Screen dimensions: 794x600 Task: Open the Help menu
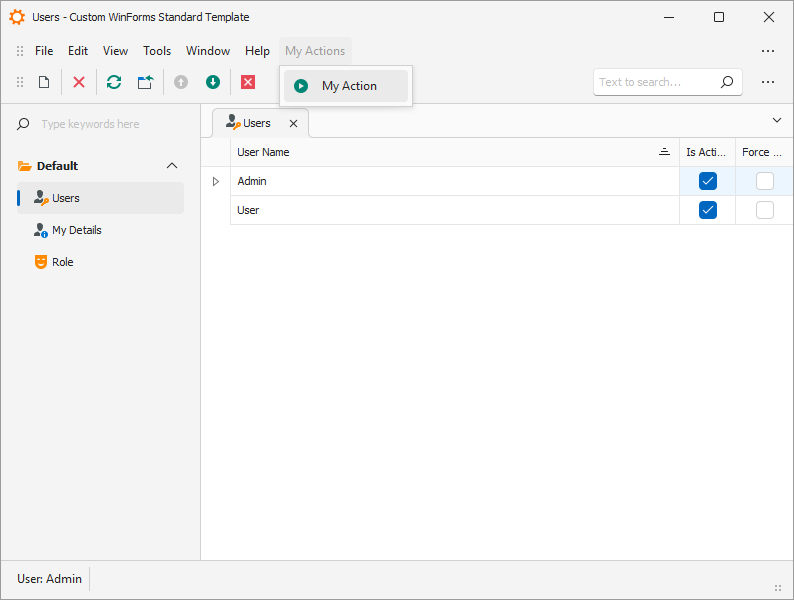(257, 51)
